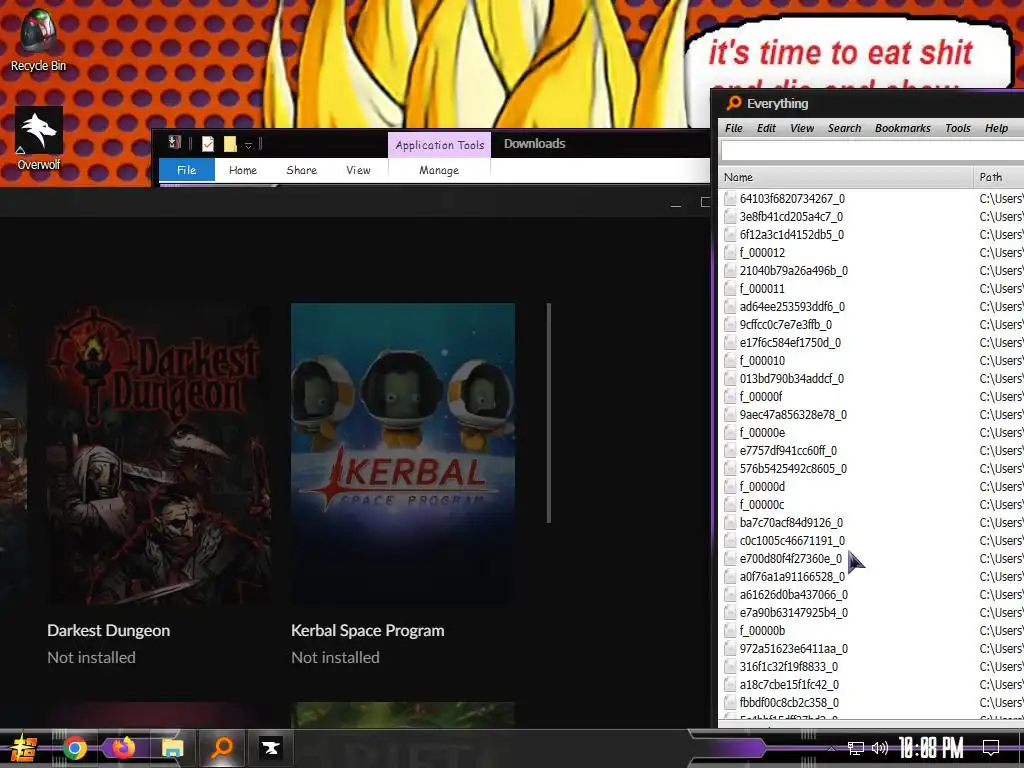Open the Manage ribbon tab
1024x768 pixels.
pos(439,170)
